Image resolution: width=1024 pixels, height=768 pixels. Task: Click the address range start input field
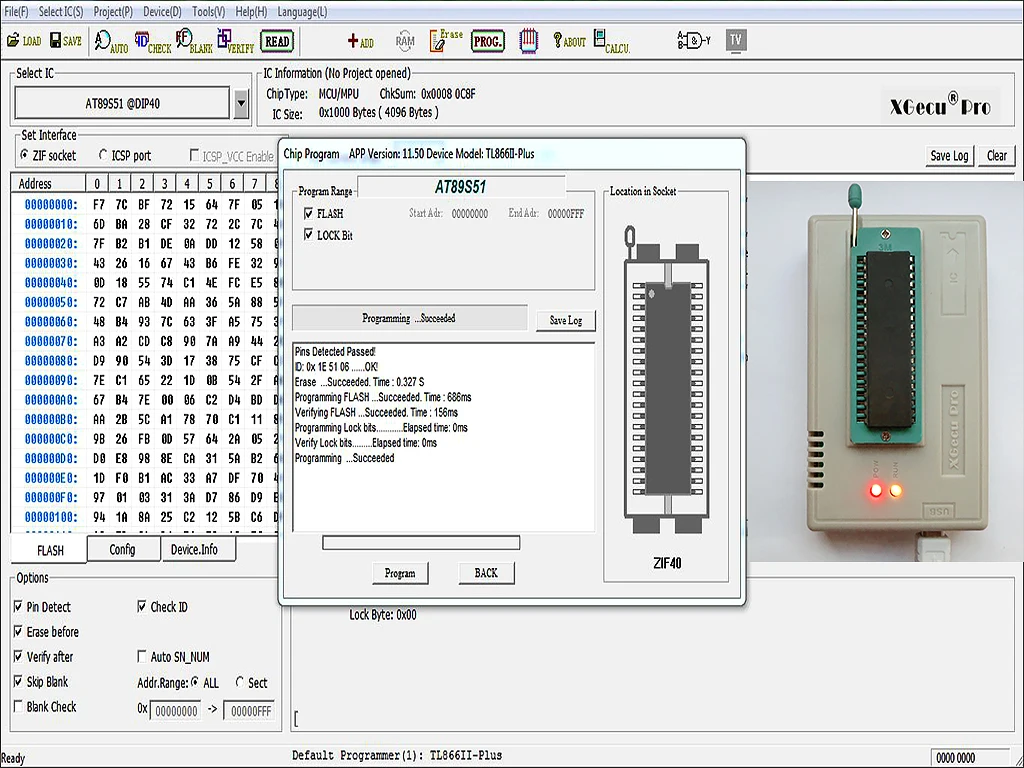pyautogui.click(x=175, y=710)
